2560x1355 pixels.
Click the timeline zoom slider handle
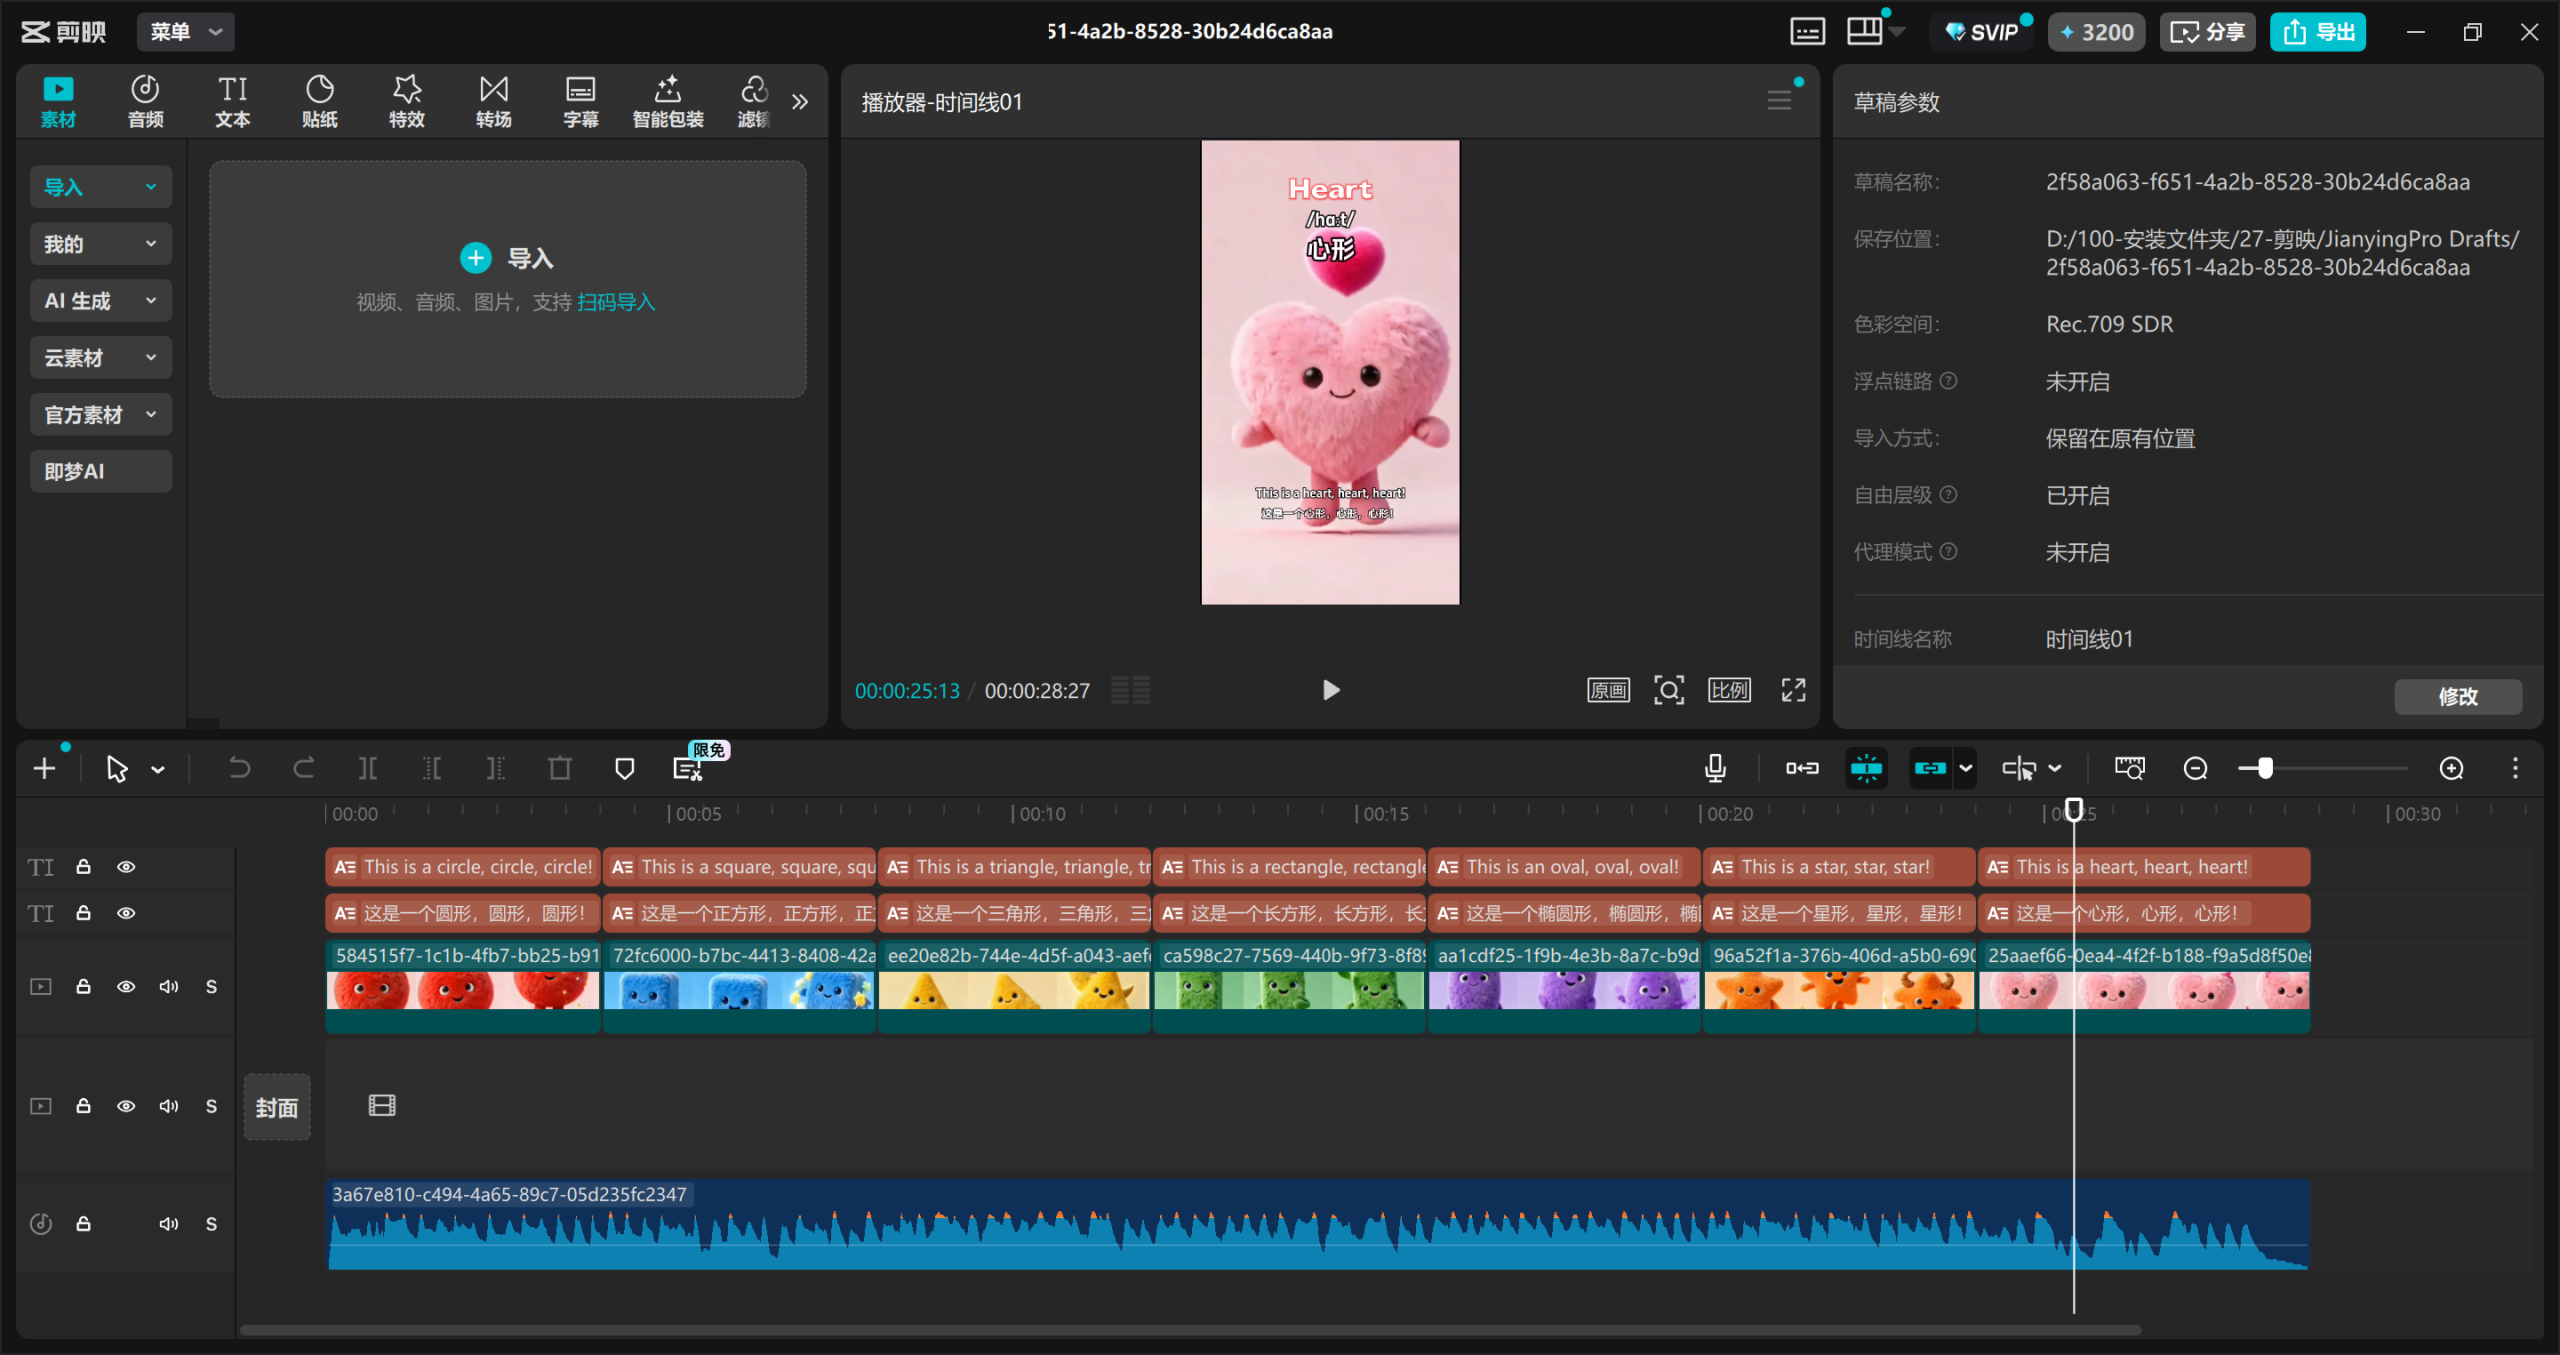(2265, 768)
